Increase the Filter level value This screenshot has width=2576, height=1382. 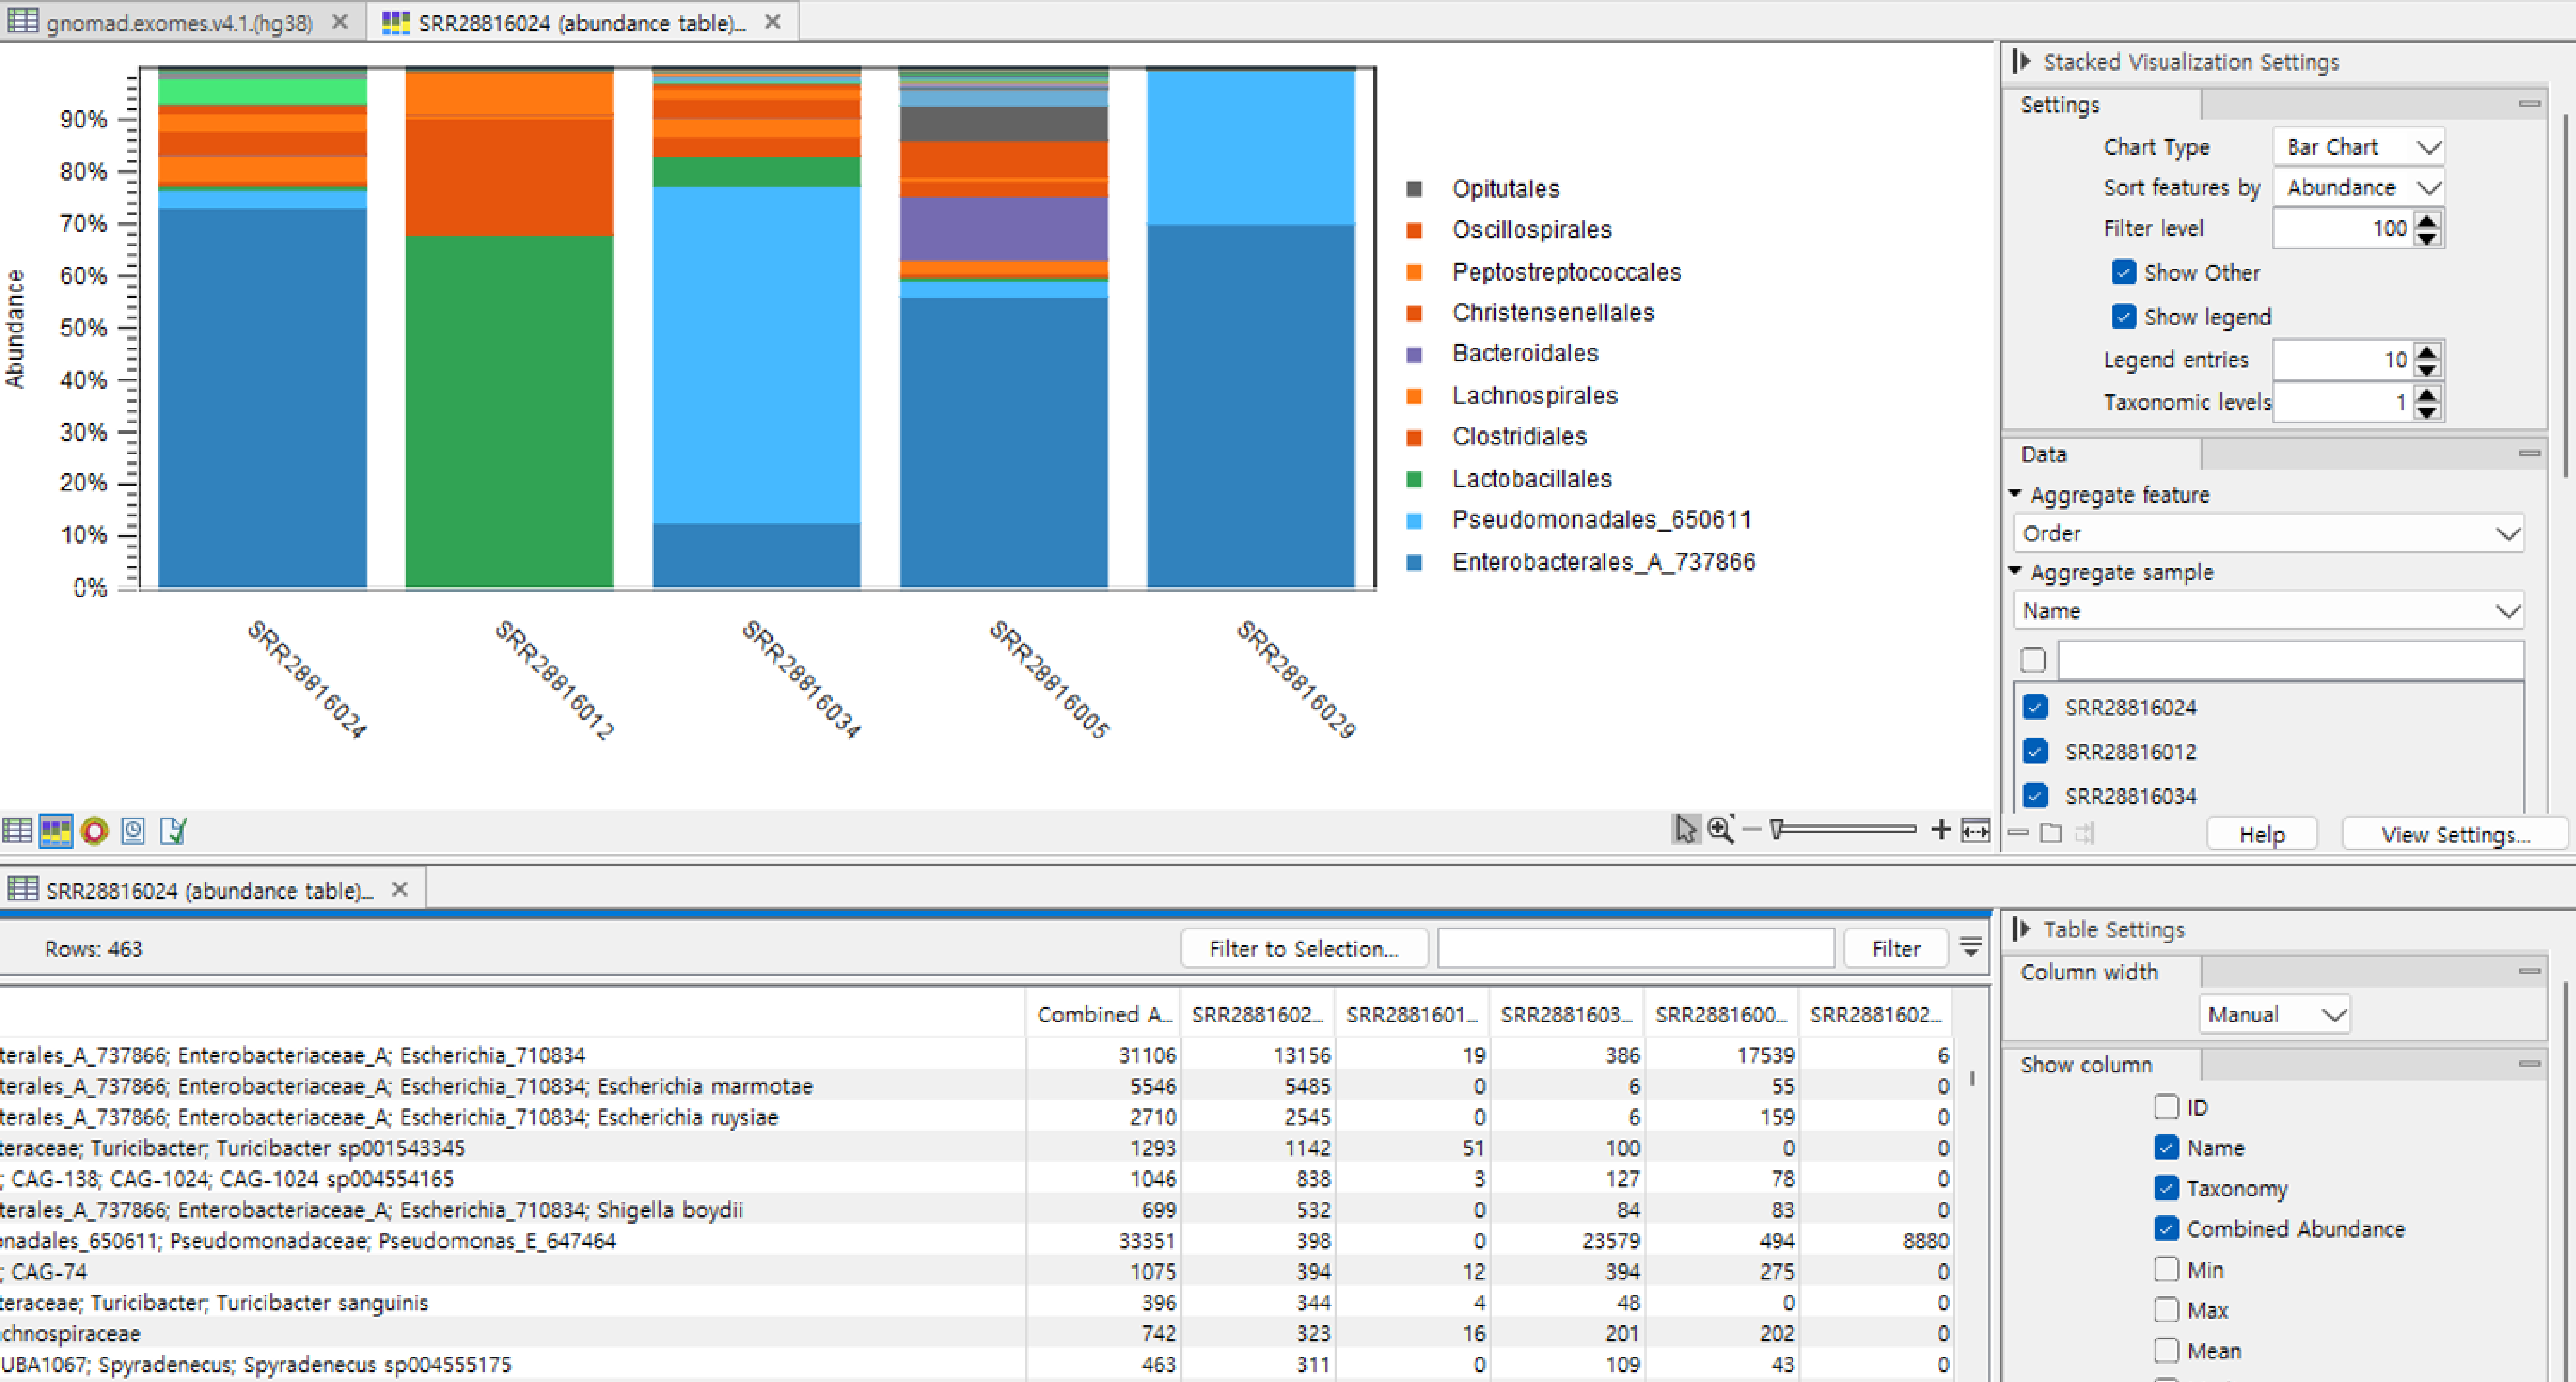tap(2428, 219)
